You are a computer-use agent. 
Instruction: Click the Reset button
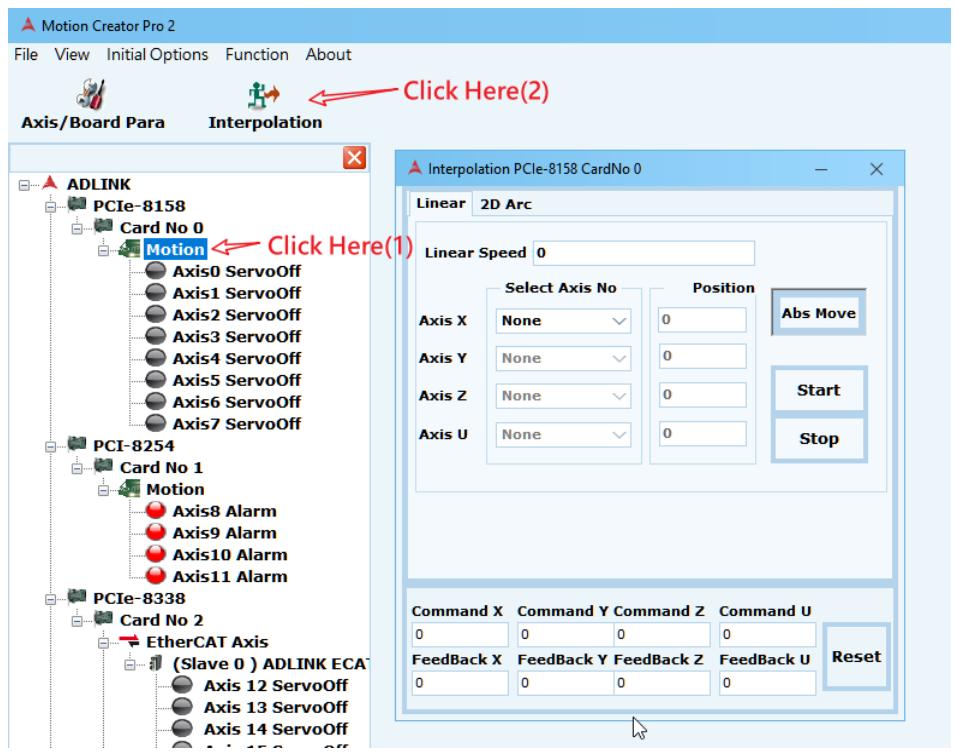click(x=856, y=656)
